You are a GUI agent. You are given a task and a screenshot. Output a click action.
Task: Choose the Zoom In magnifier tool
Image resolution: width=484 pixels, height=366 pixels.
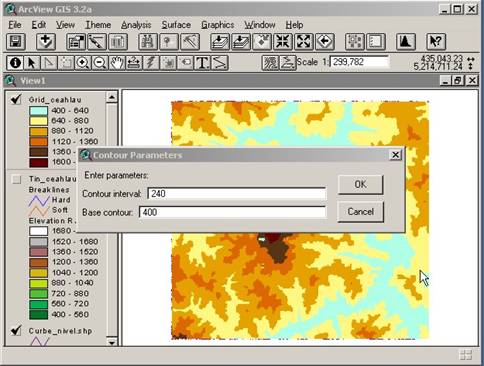click(x=83, y=63)
